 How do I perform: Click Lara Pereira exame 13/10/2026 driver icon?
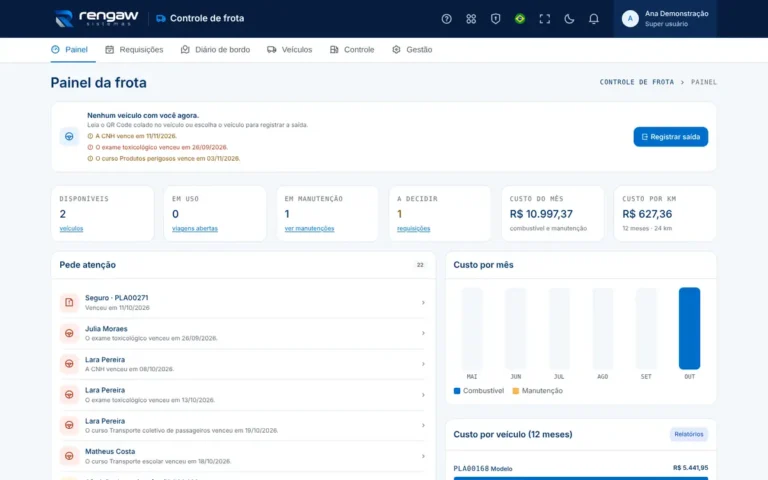(x=69, y=395)
